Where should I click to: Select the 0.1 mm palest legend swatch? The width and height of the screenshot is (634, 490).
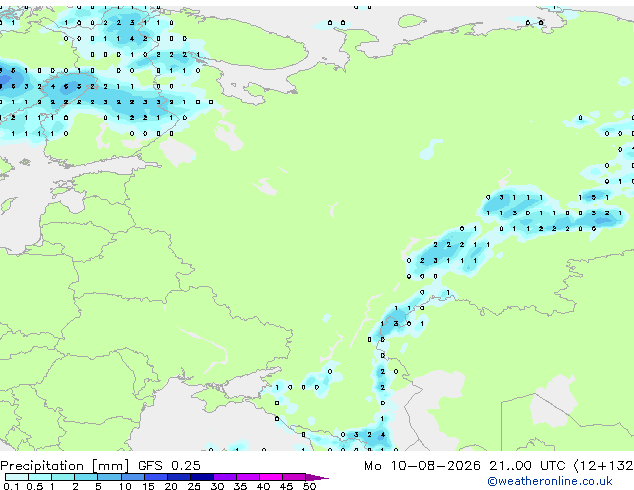point(17,477)
